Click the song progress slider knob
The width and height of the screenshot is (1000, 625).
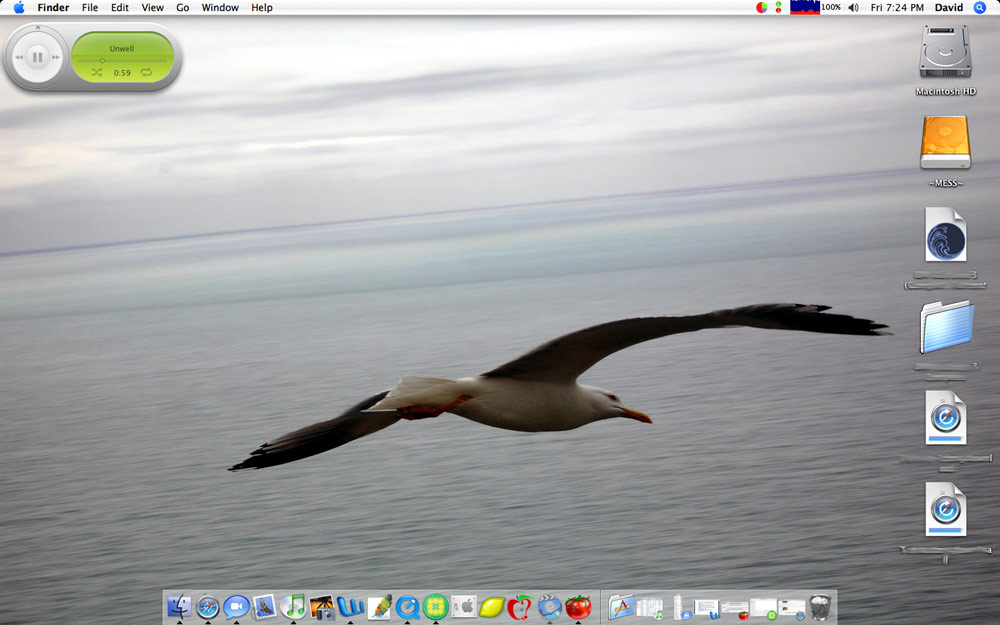[x=102, y=61]
